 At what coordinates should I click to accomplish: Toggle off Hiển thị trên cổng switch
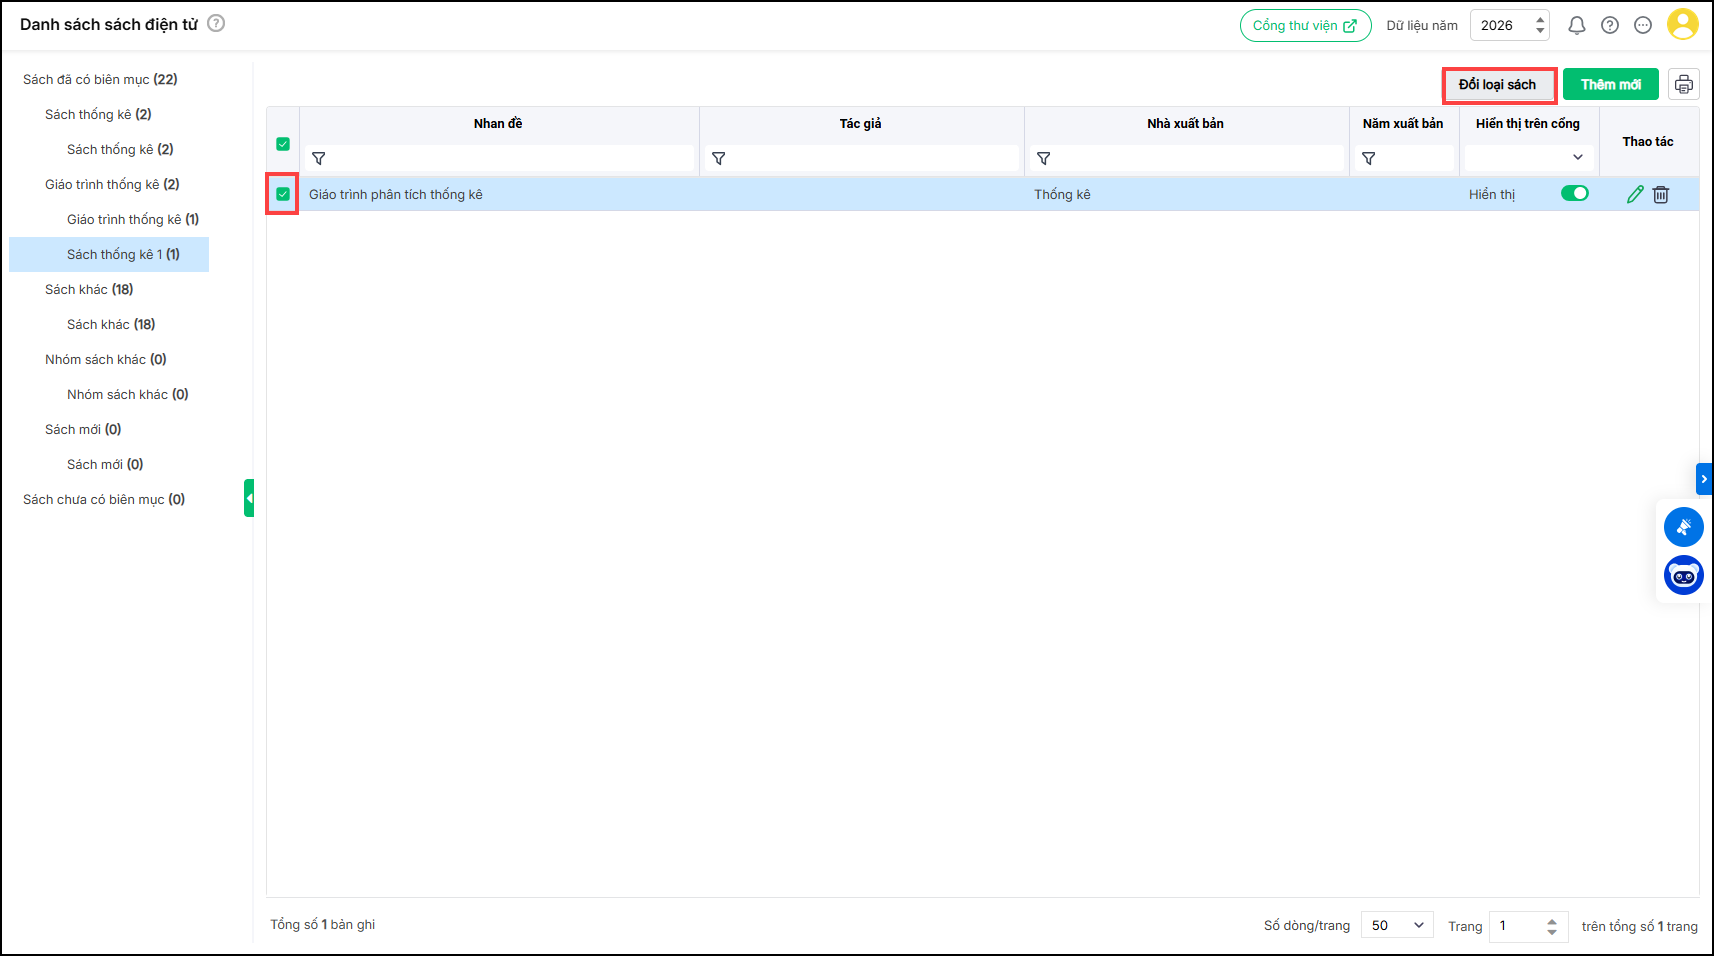[x=1574, y=194]
